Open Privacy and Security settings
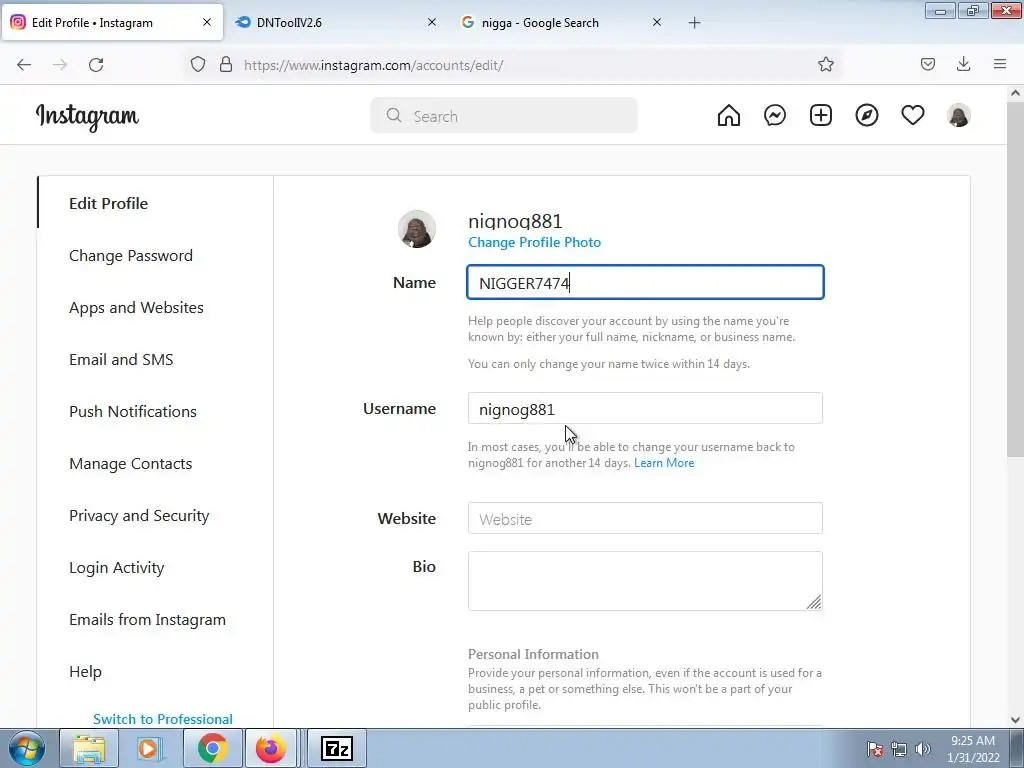This screenshot has width=1024, height=768. [x=139, y=516]
